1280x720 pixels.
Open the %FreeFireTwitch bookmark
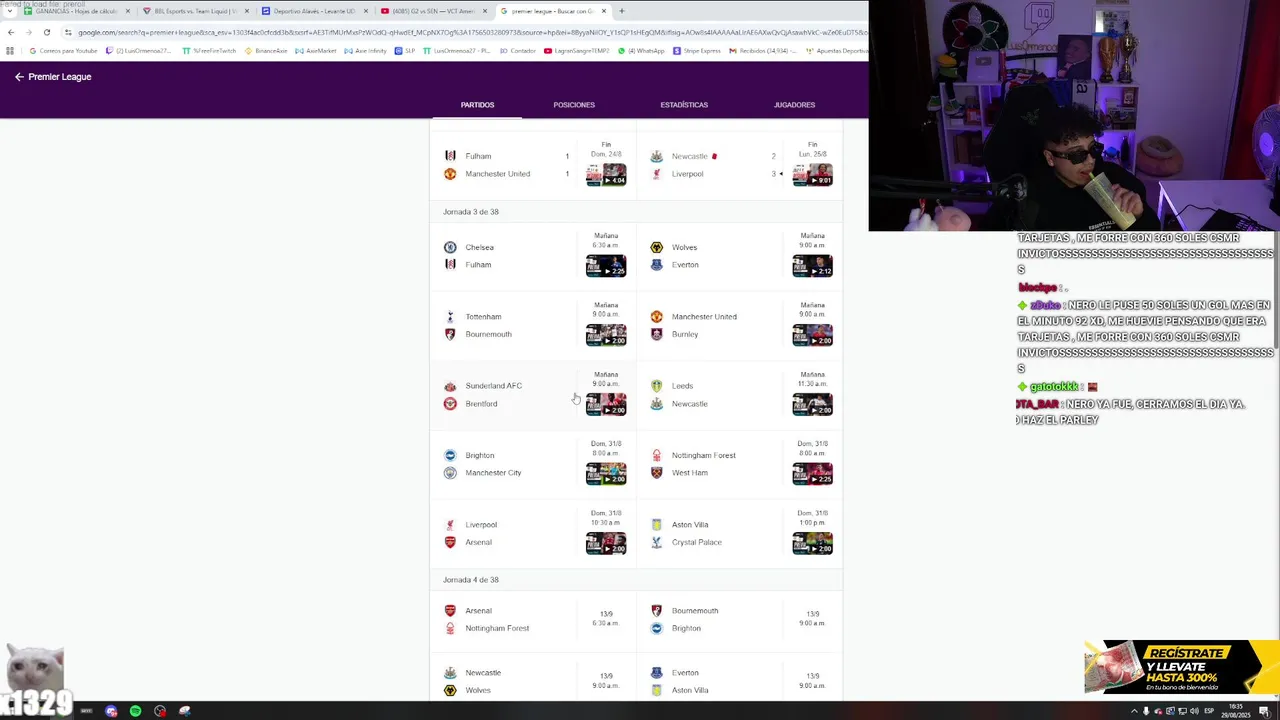coord(209,51)
